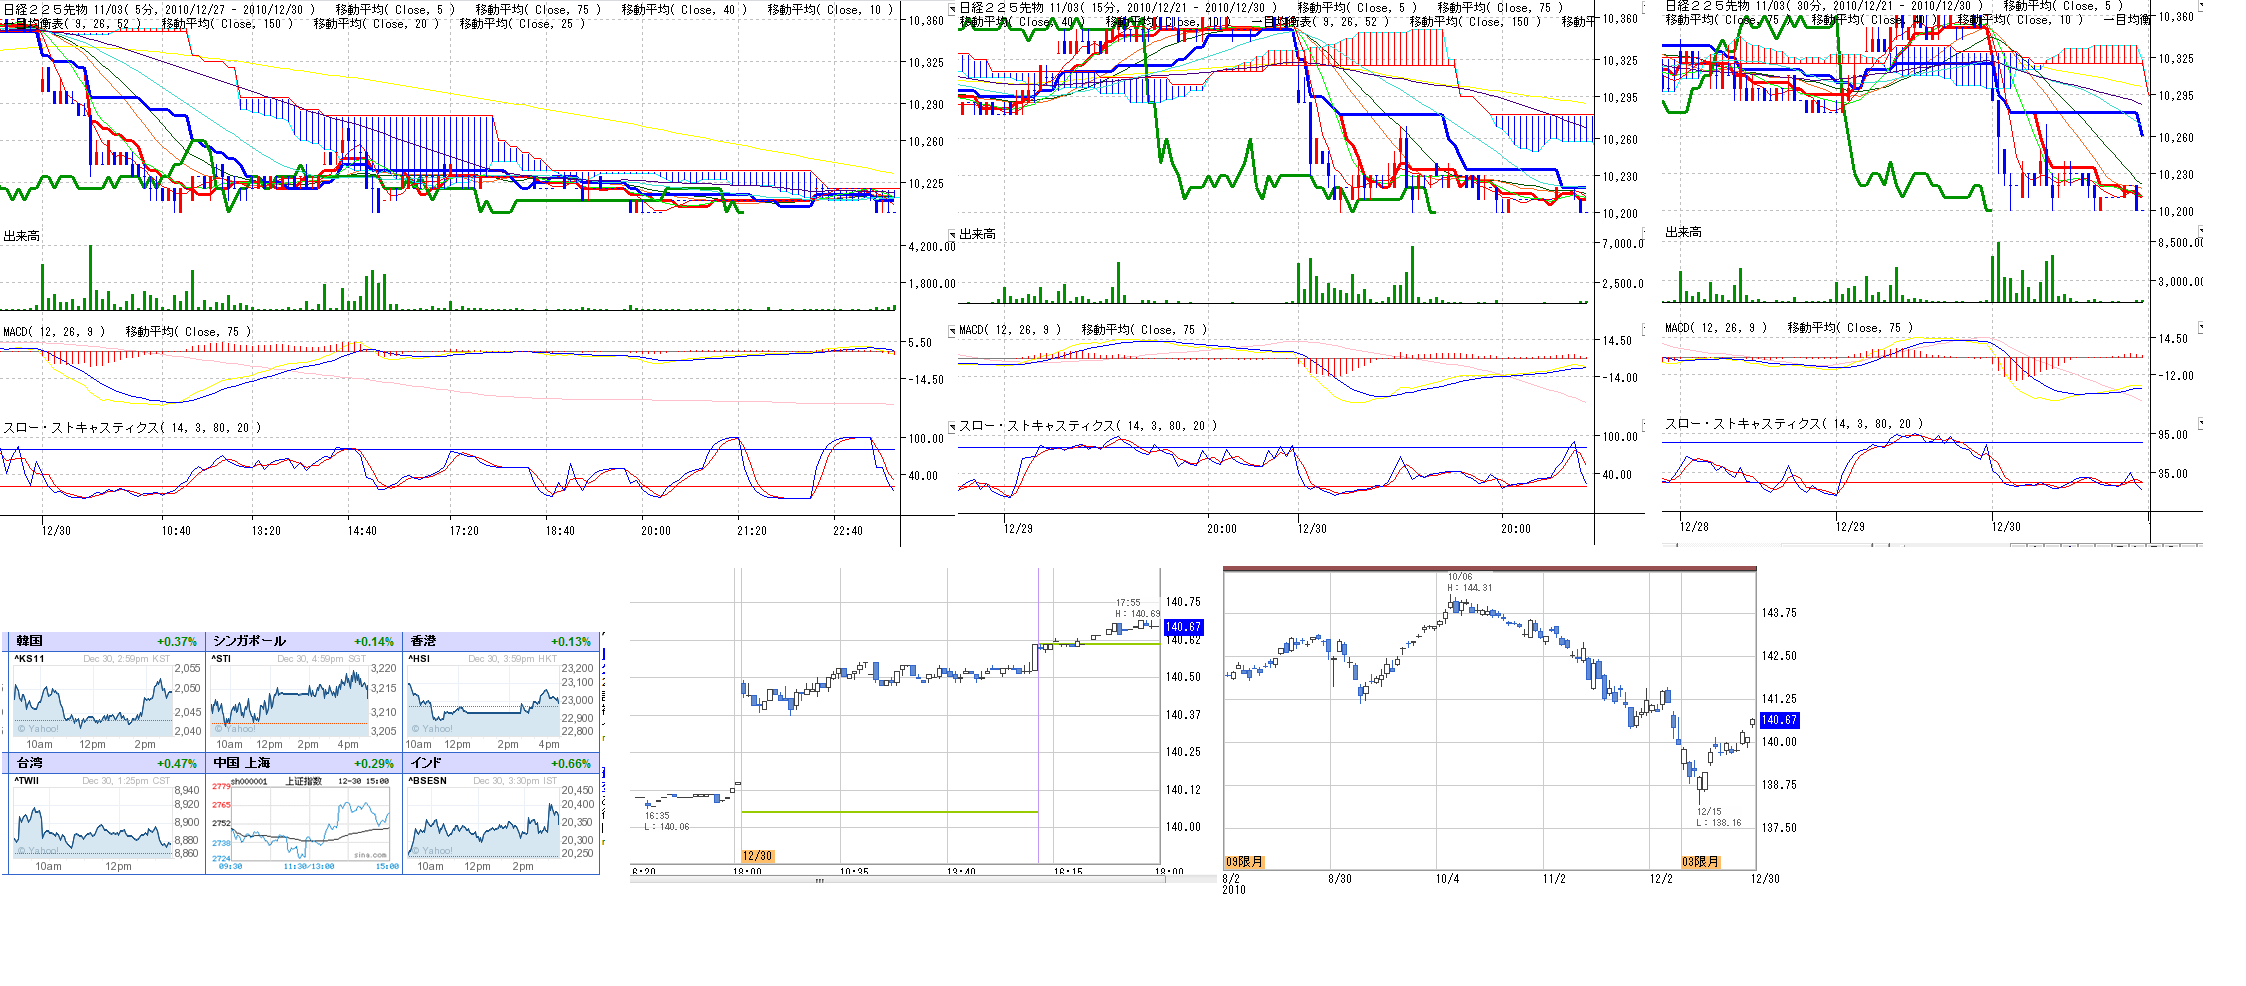Open the 韓国 market header
The height and width of the screenshot is (986, 2246).
tap(30, 641)
